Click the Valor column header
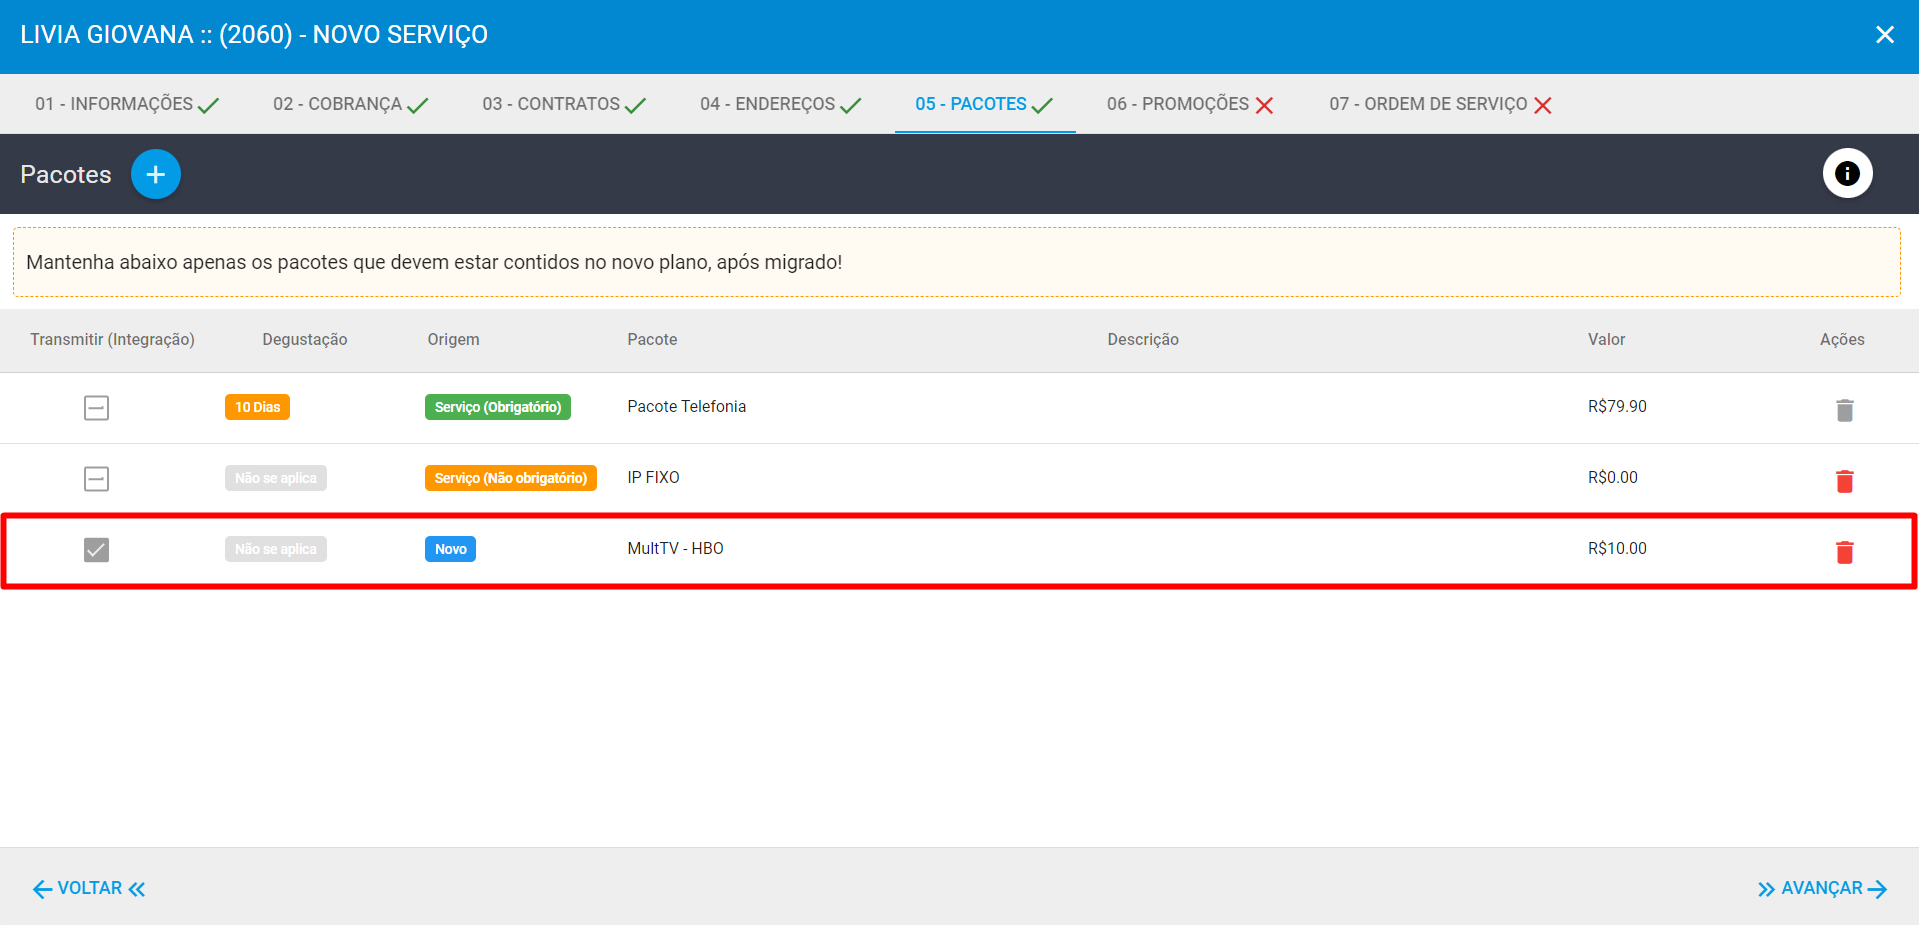This screenshot has width=1919, height=925. click(1606, 339)
